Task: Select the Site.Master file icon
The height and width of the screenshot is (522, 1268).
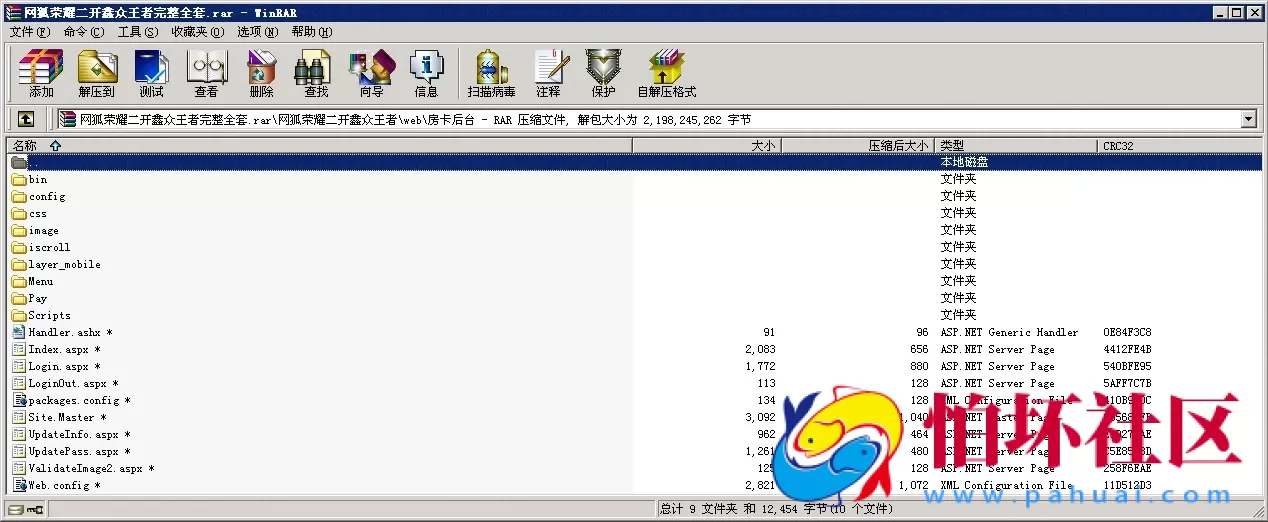Action: coord(19,417)
